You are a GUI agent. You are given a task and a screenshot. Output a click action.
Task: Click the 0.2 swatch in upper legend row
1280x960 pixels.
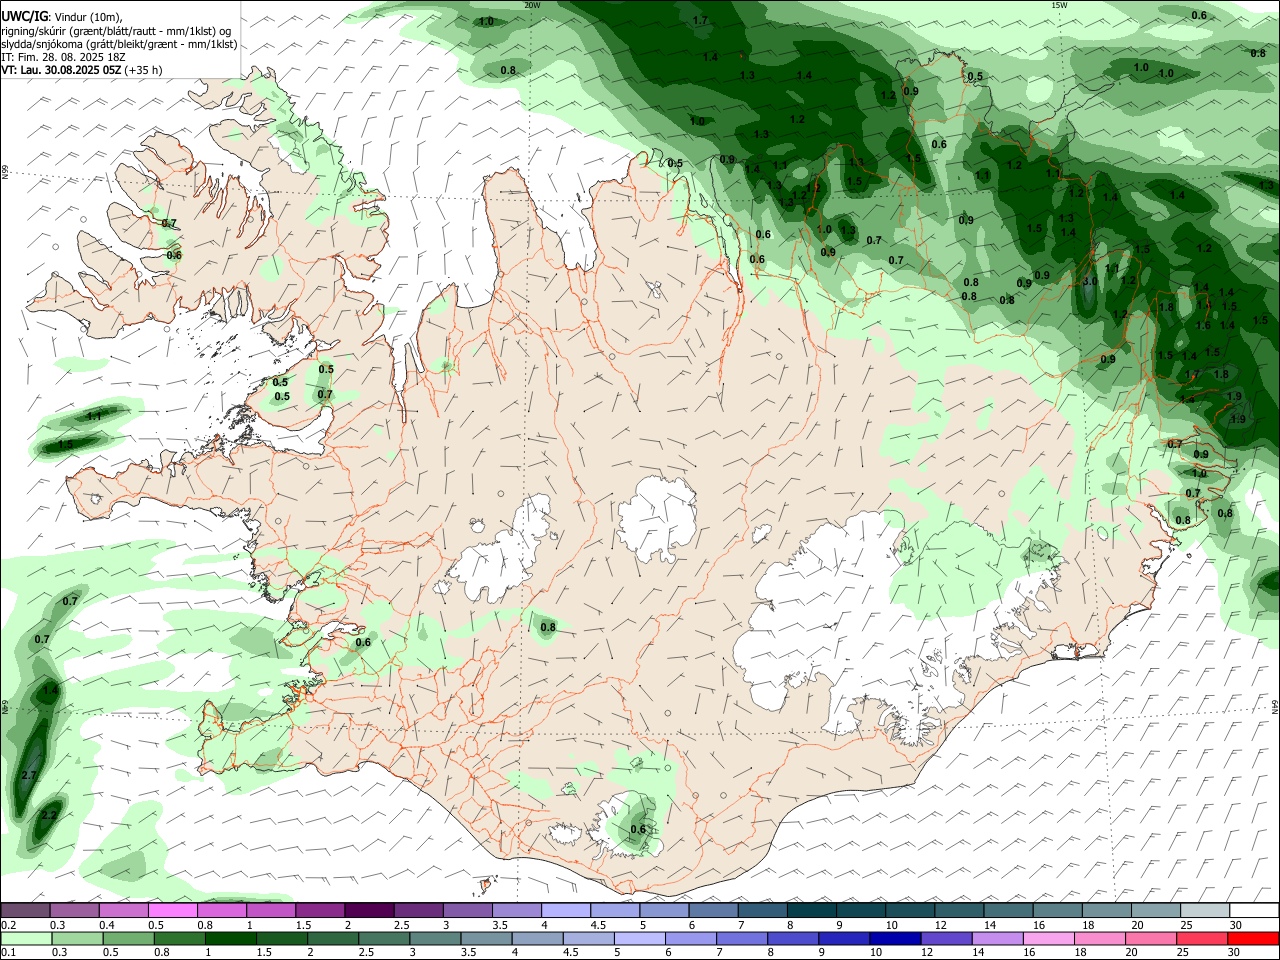tap(25, 911)
